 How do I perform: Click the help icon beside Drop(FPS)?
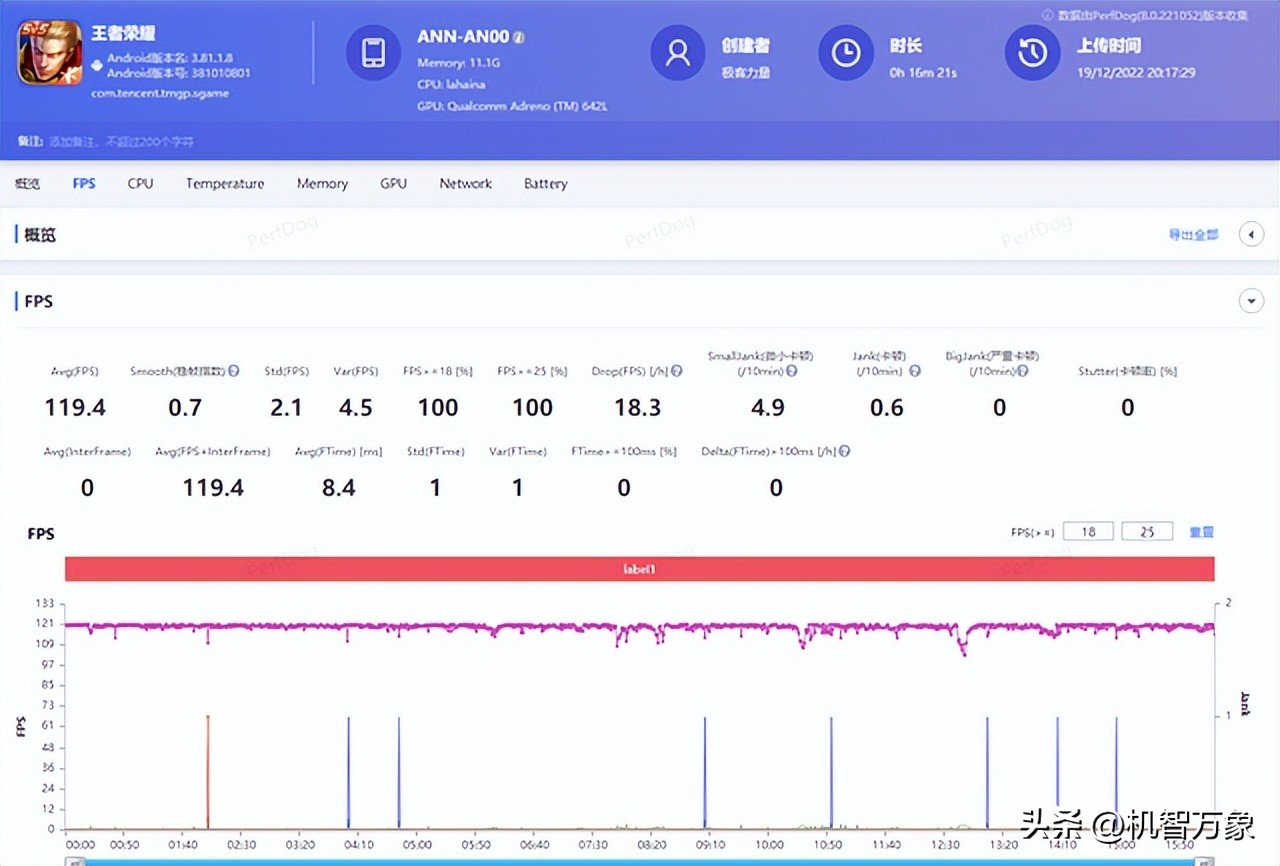point(677,371)
